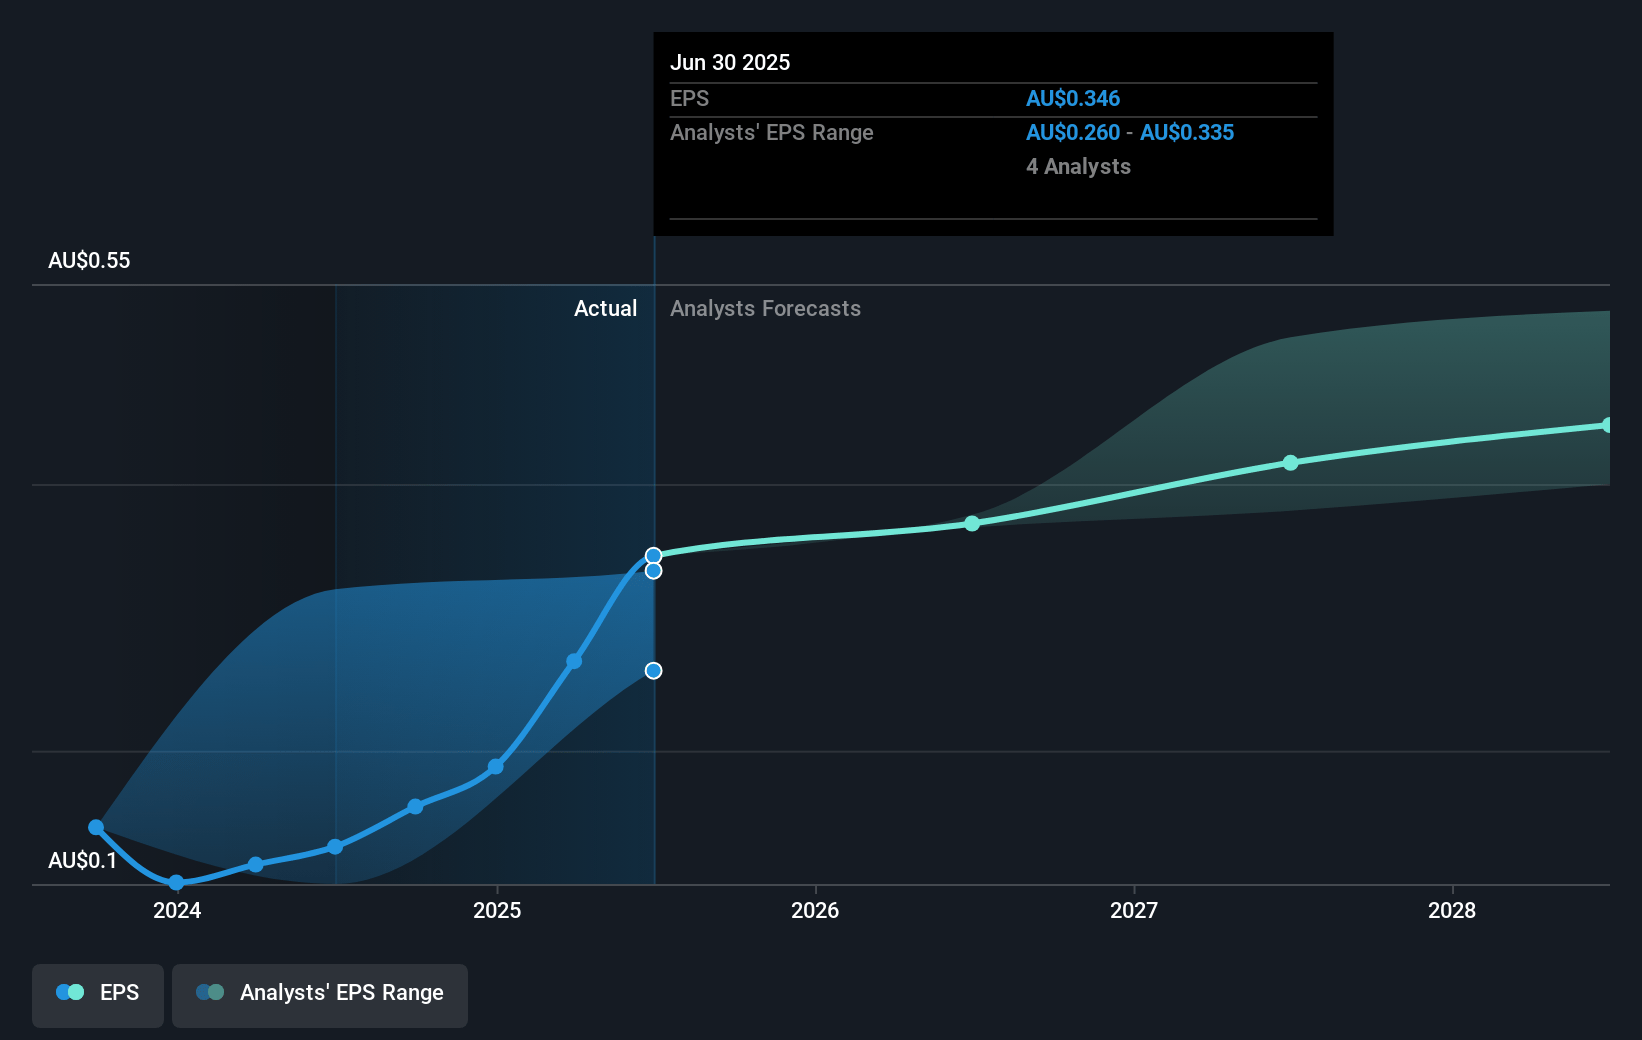Screen dimensions: 1642x1040
Task: Click the mid-2026 forecast EPS data point
Action: pos(972,523)
